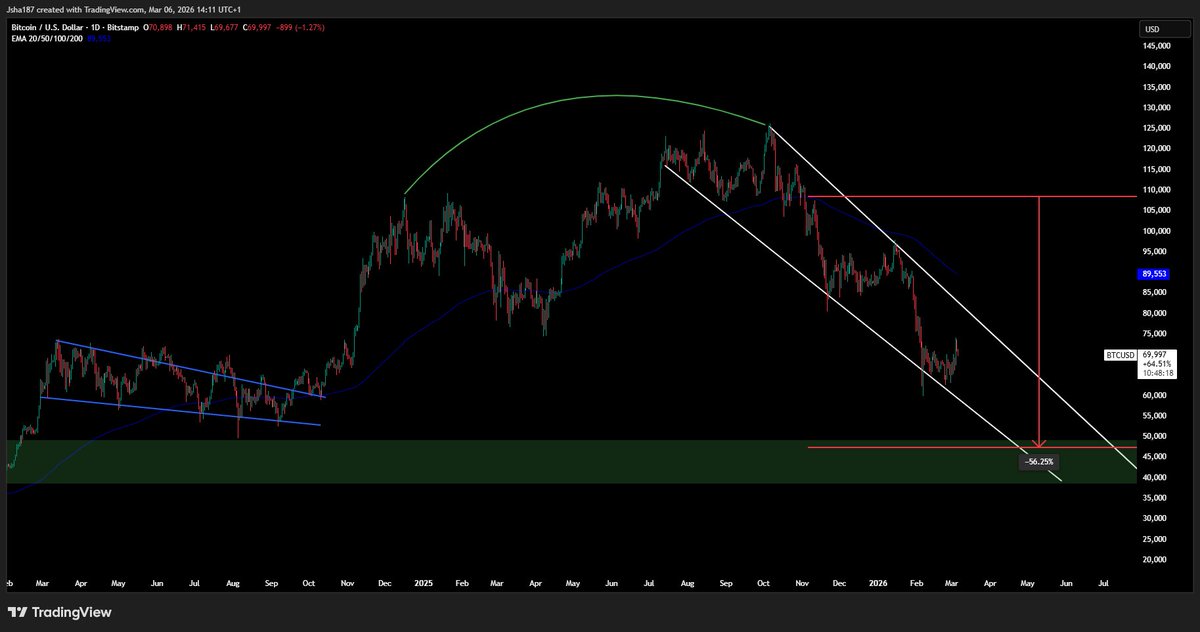Click the 110,000 price axis label

tap(1155, 190)
